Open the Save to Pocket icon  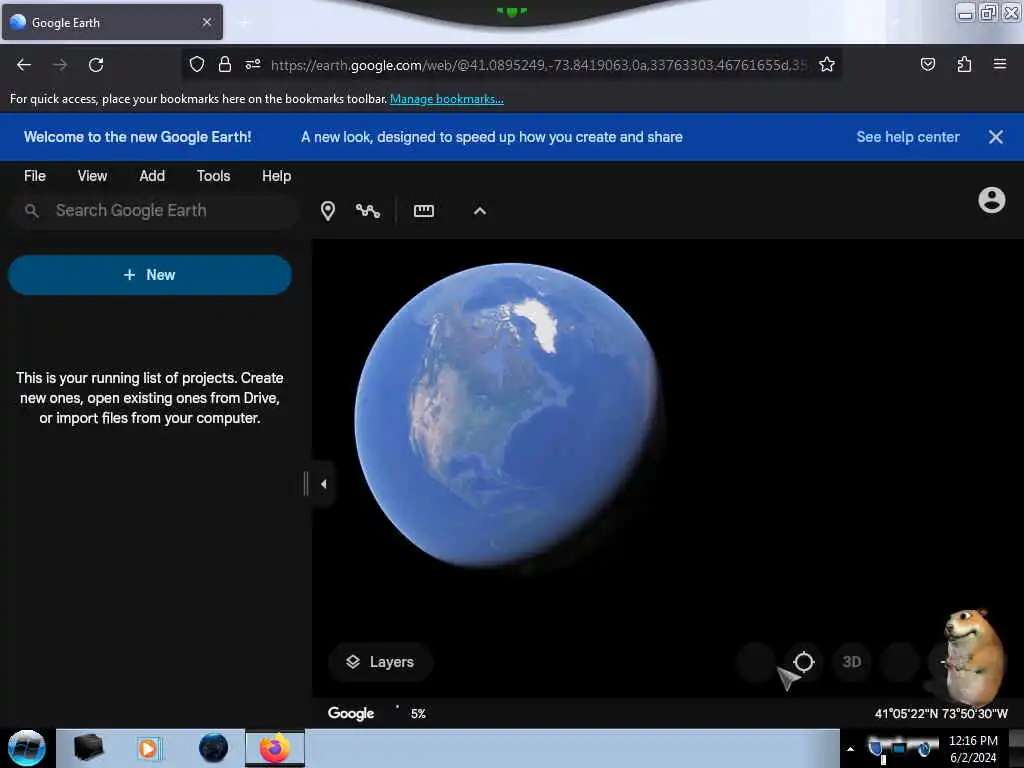click(x=927, y=64)
